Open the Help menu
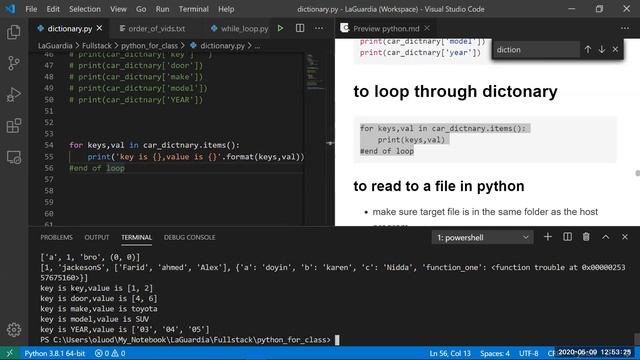Viewport: 640px width, 360px height. (x=226, y=9)
